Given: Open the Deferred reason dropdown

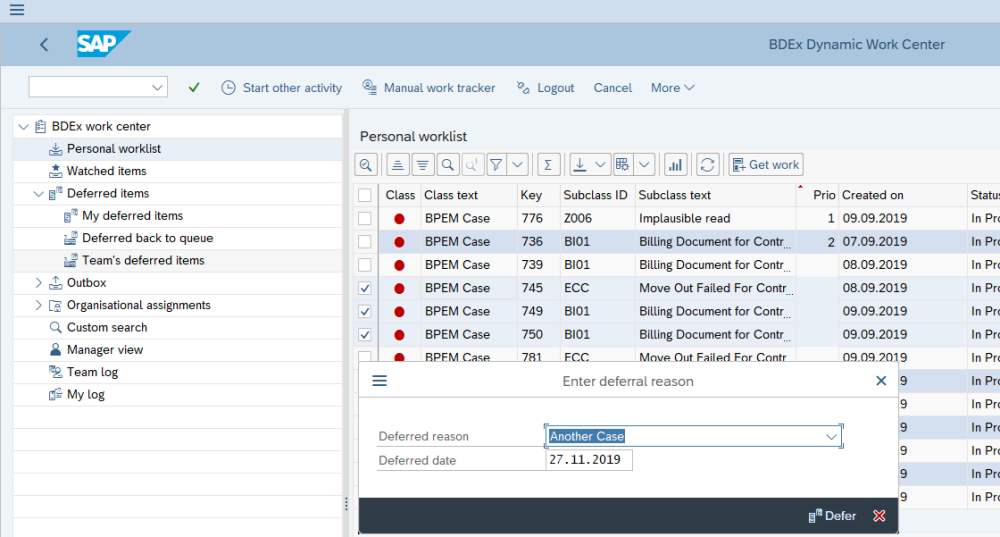Looking at the screenshot, I should tap(831, 437).
